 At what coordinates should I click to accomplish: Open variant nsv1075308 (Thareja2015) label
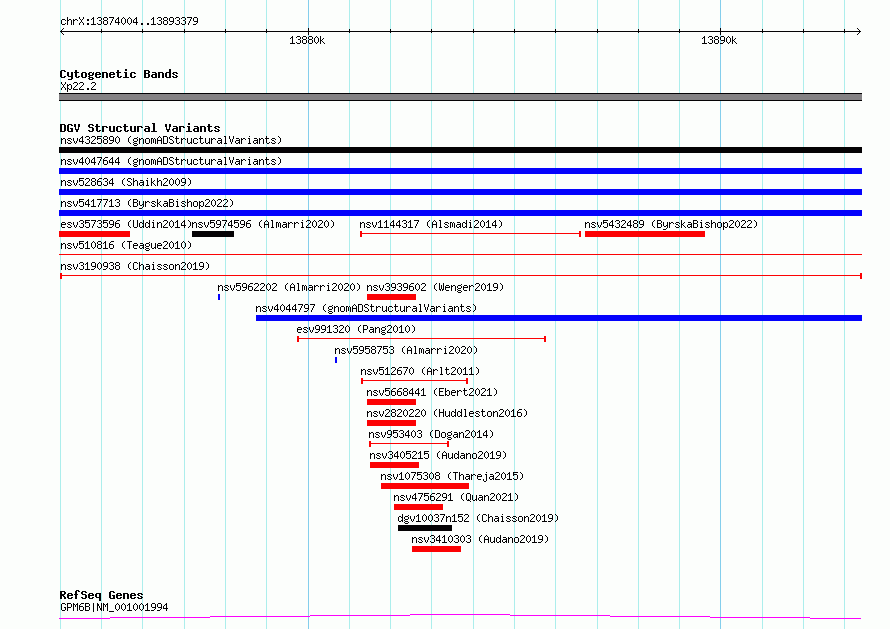[x=452, y=476]
